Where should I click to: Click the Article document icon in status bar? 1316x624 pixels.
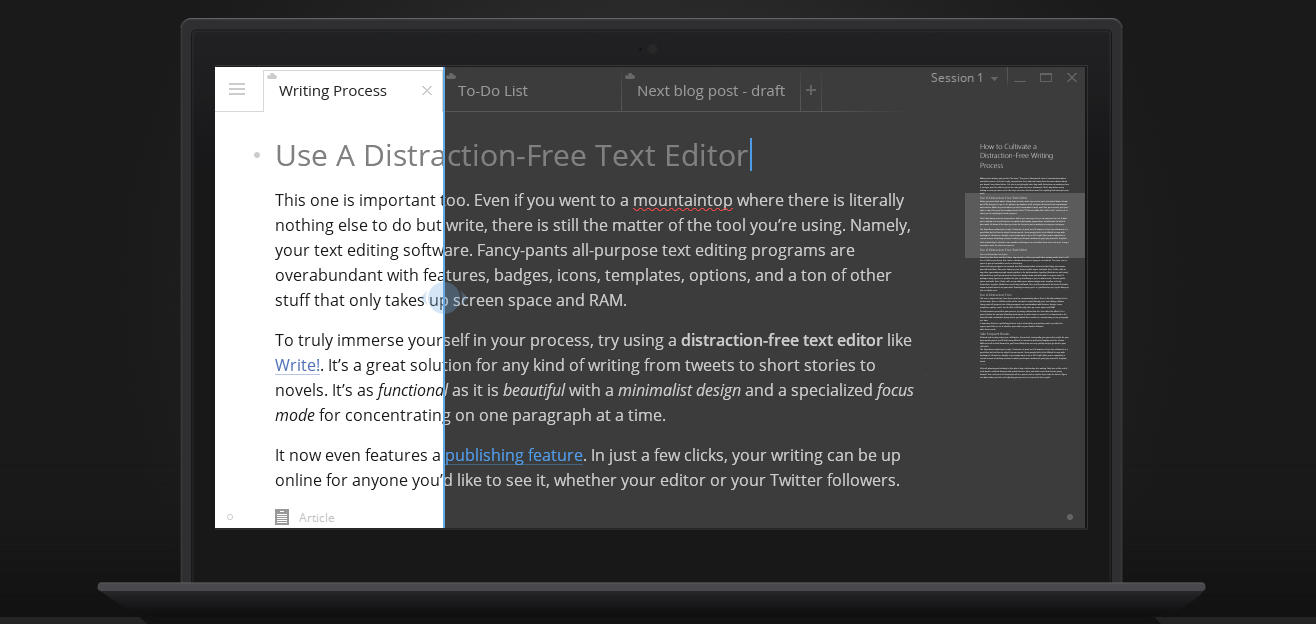pos(282,517)
